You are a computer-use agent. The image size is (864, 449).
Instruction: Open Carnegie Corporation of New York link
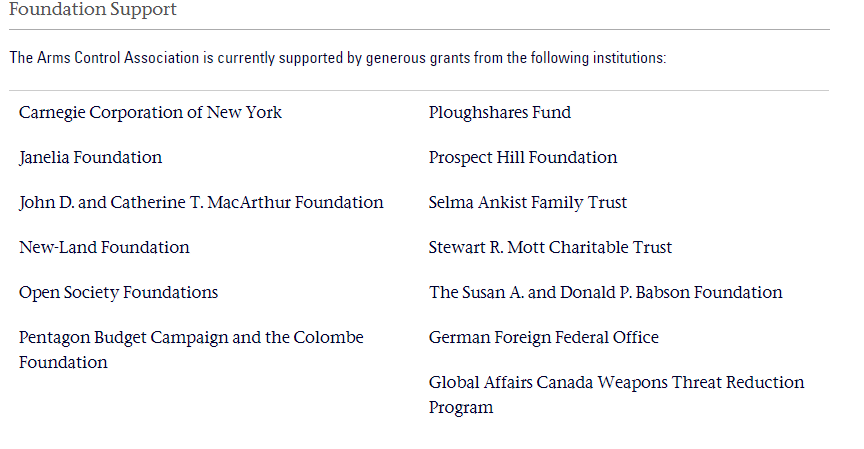point(150,112)
